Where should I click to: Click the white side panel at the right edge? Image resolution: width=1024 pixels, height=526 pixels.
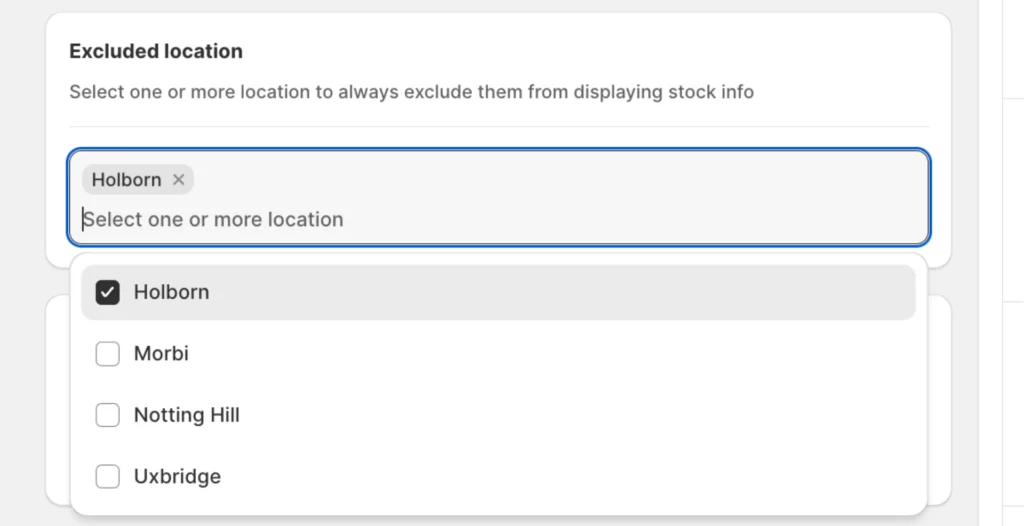tap(1012, 250)
